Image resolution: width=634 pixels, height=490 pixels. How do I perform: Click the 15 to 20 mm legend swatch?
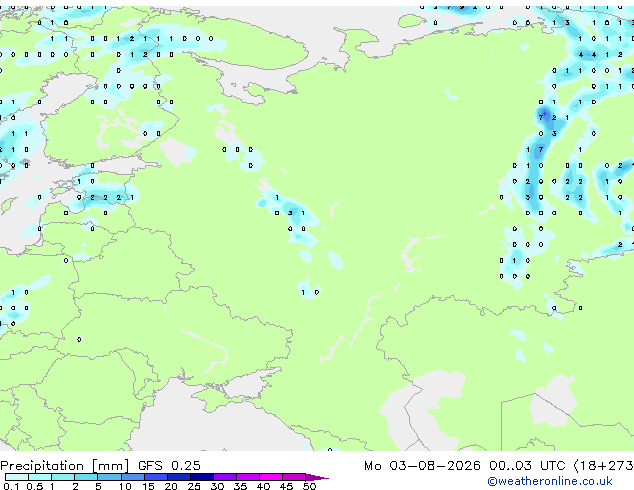pyautogui.click(x=156, y=477)
